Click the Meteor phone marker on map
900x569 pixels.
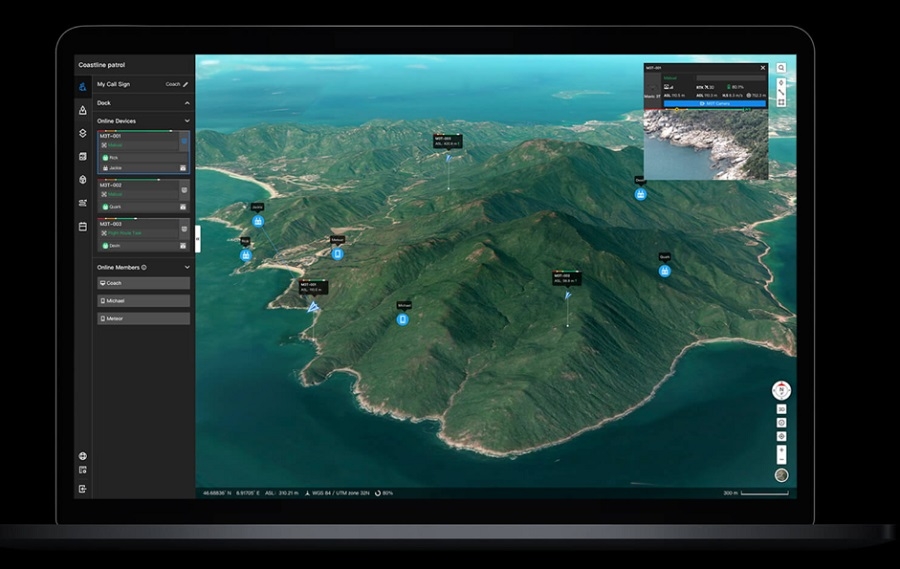tap(338, 254)
